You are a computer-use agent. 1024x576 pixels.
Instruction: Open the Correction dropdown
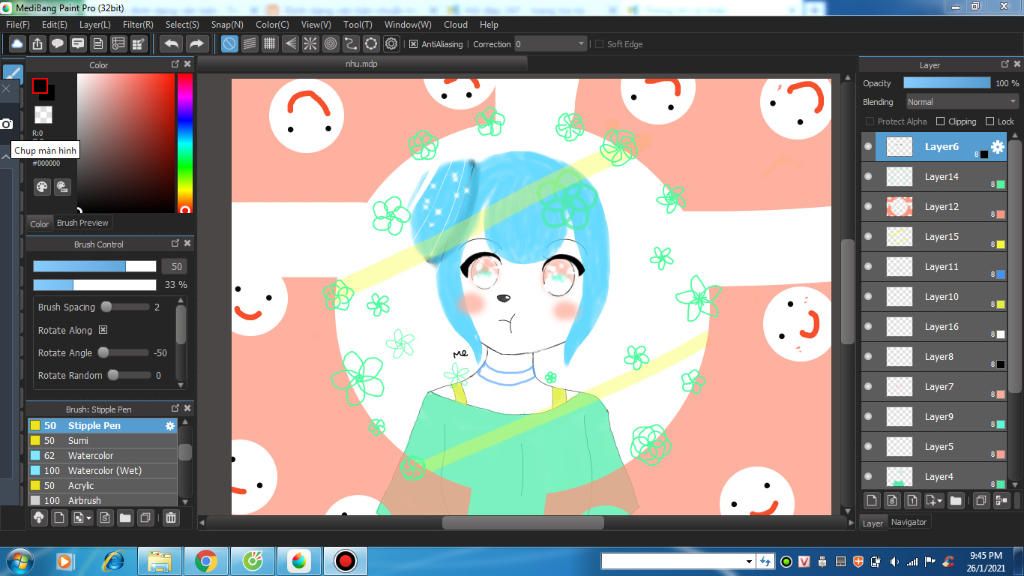click(550, 44)
